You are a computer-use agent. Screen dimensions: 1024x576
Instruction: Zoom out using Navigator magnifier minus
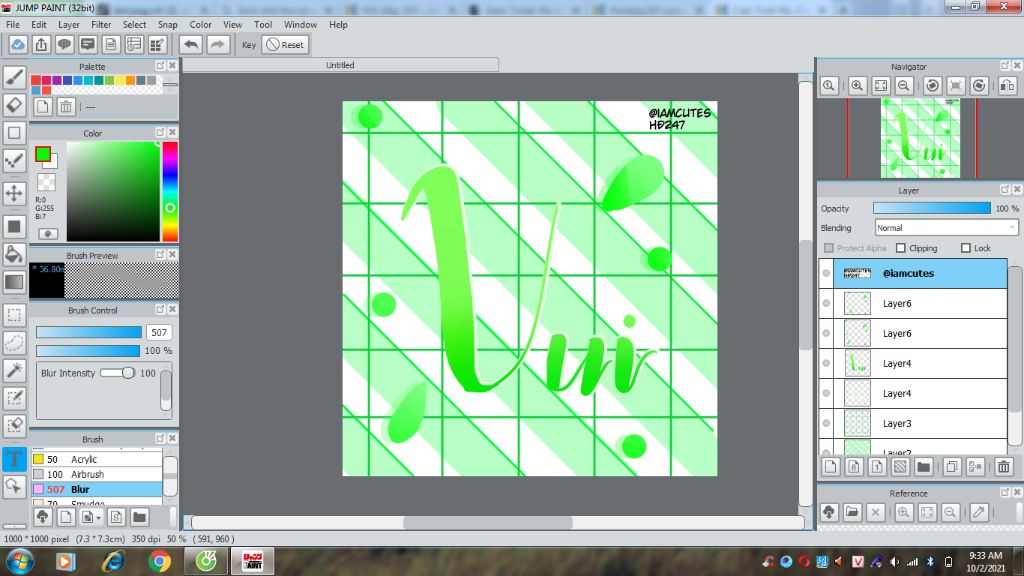point(904,86)
